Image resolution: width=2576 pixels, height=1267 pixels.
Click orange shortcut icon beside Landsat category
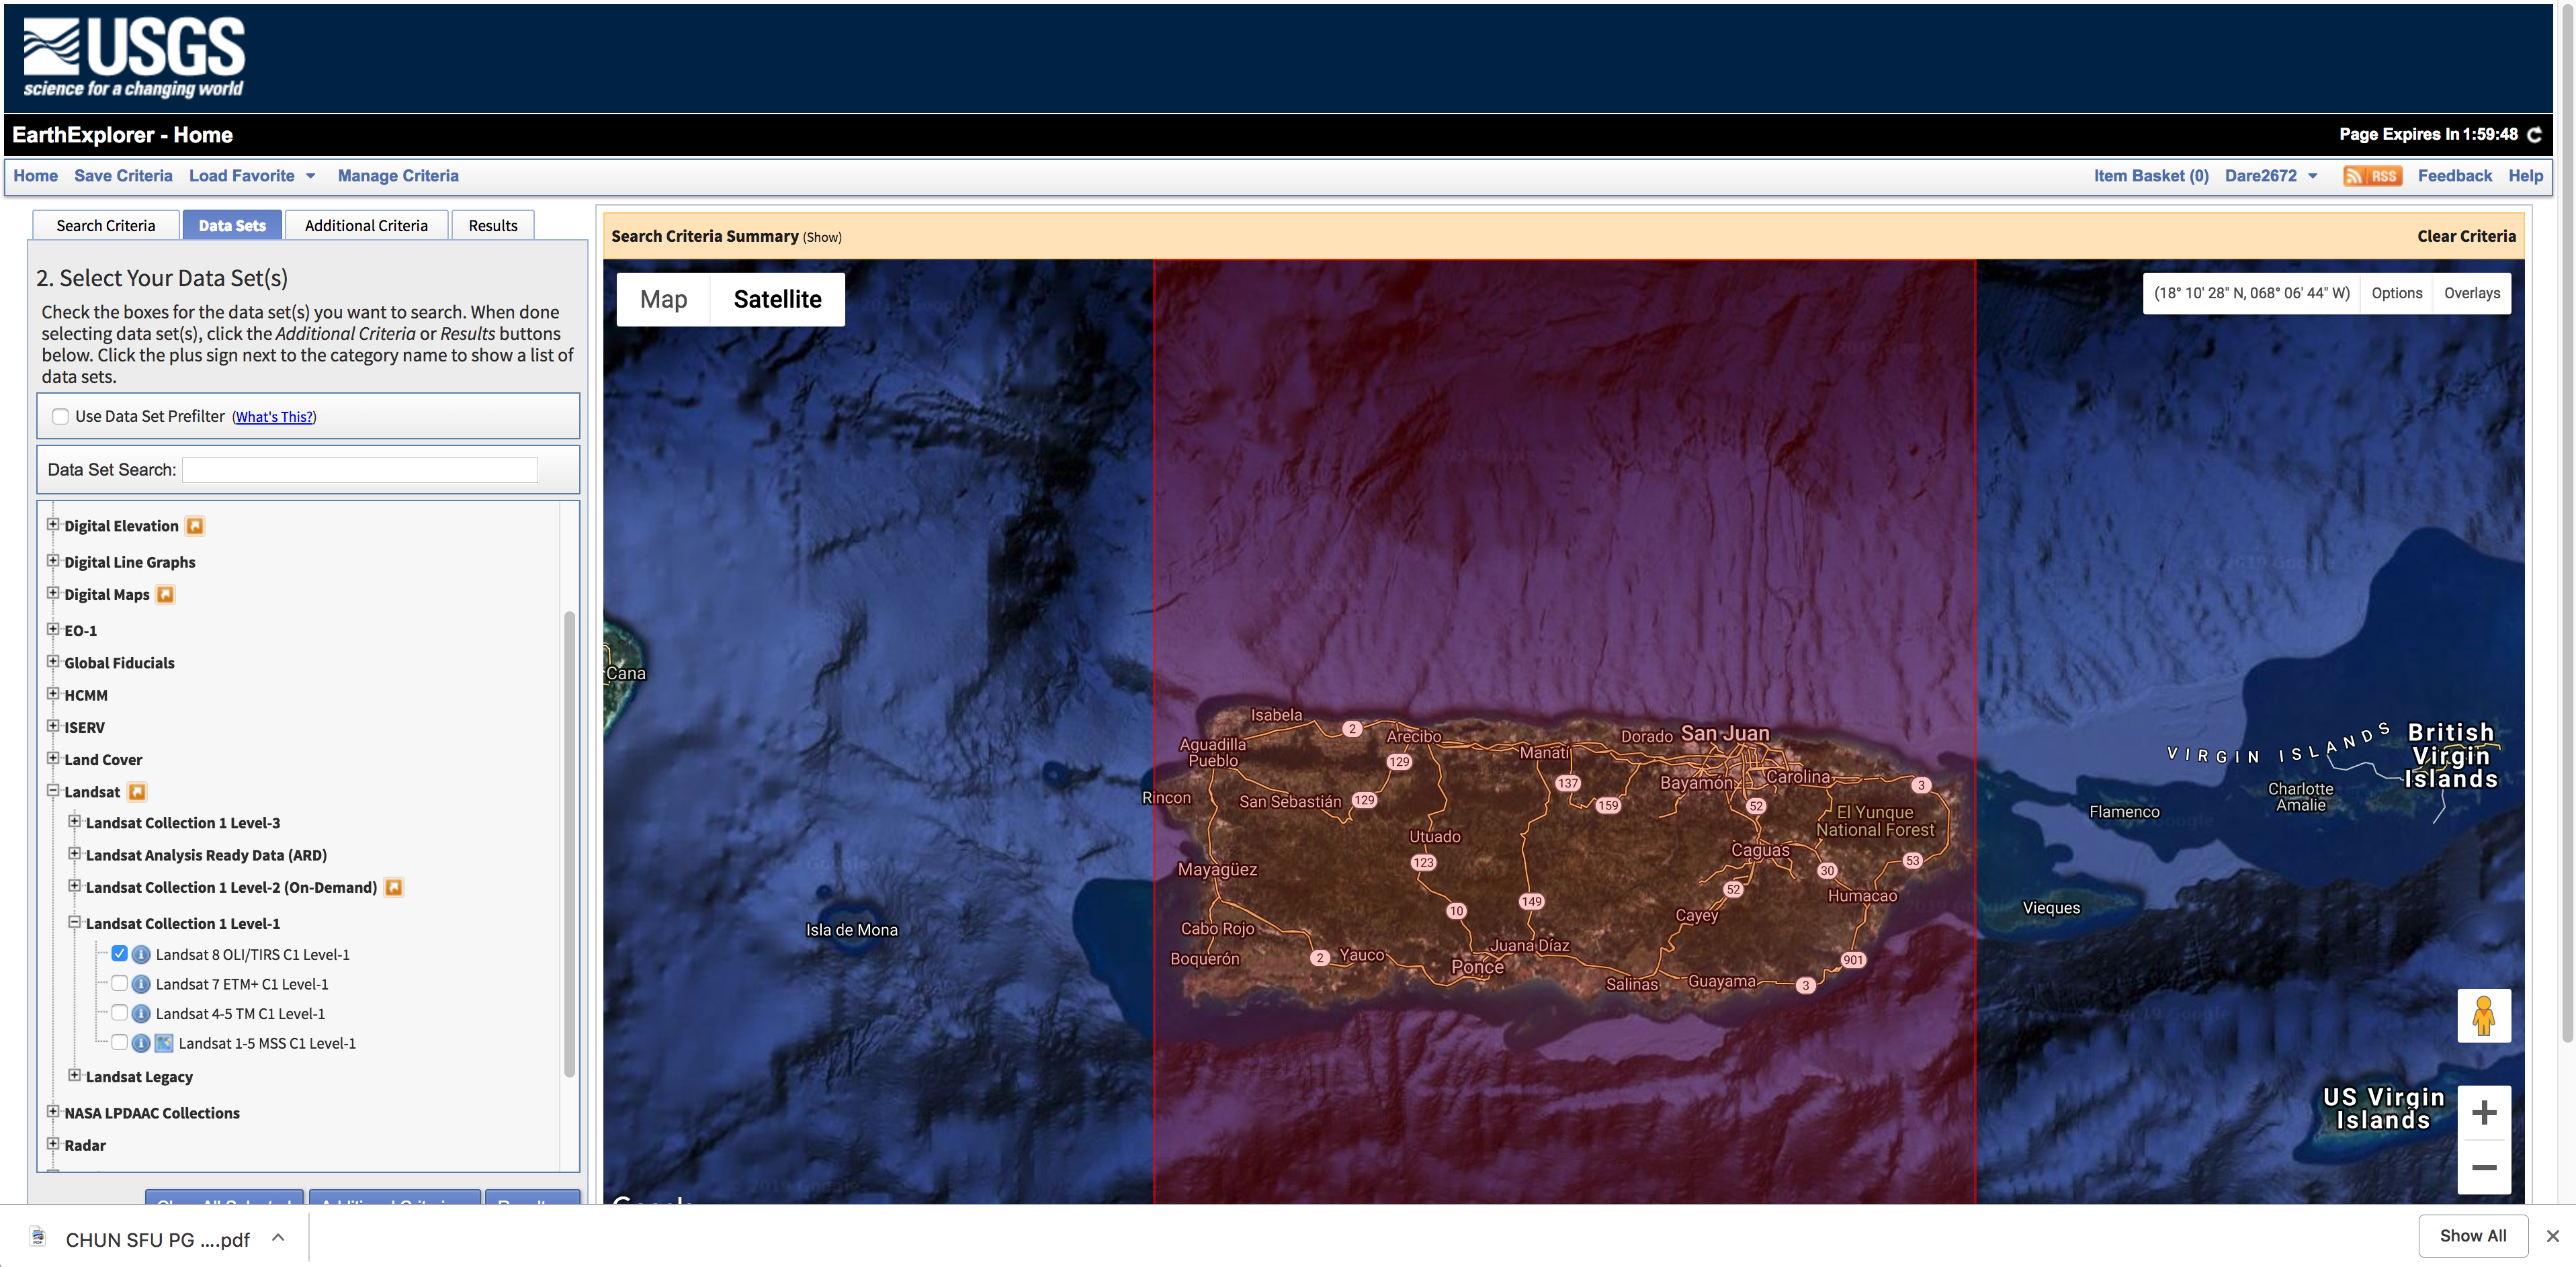[x=137, y=791]
